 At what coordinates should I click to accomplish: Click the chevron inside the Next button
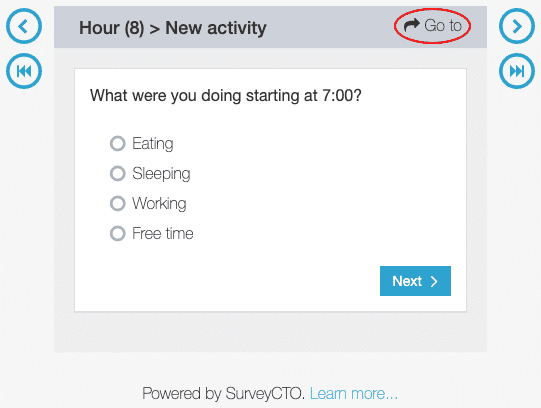tap(434, 281)
